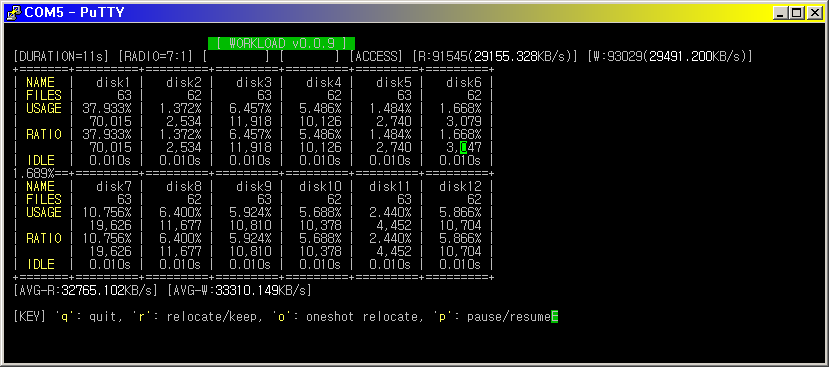Click the green cursor in disk6 RATIO row

click(x=463, y=147)
